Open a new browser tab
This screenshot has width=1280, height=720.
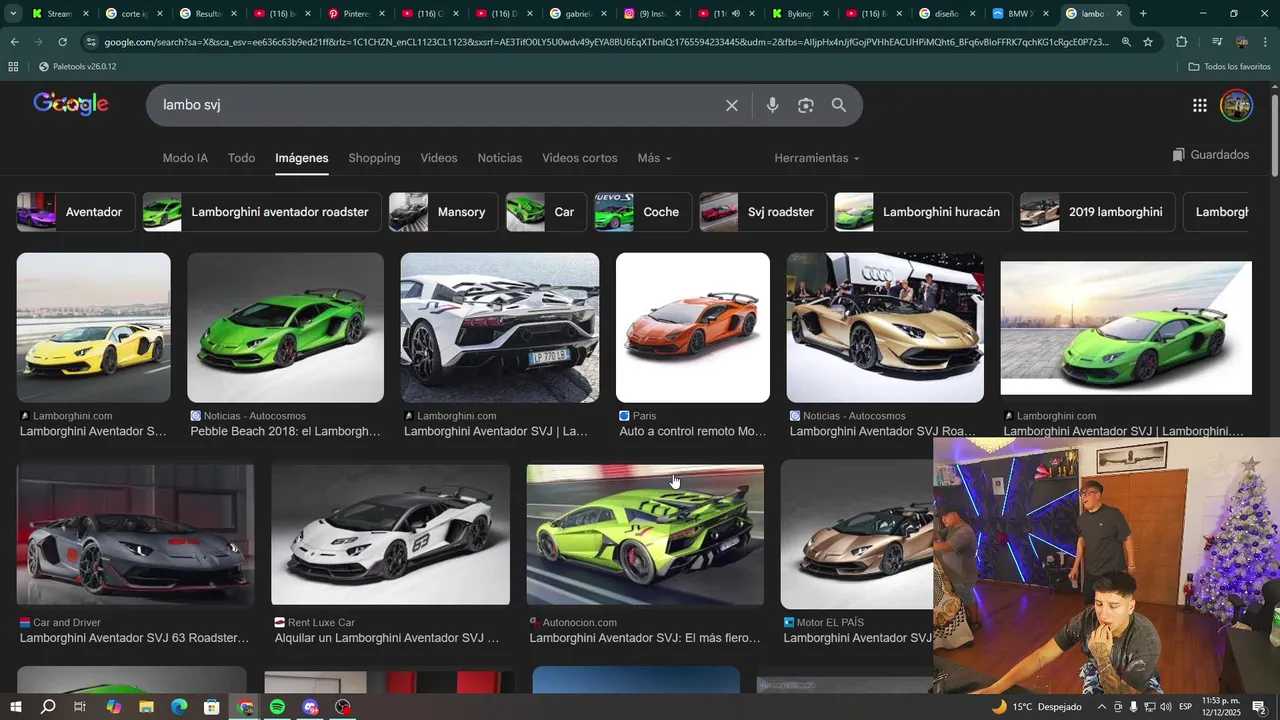click(1143, 14)
